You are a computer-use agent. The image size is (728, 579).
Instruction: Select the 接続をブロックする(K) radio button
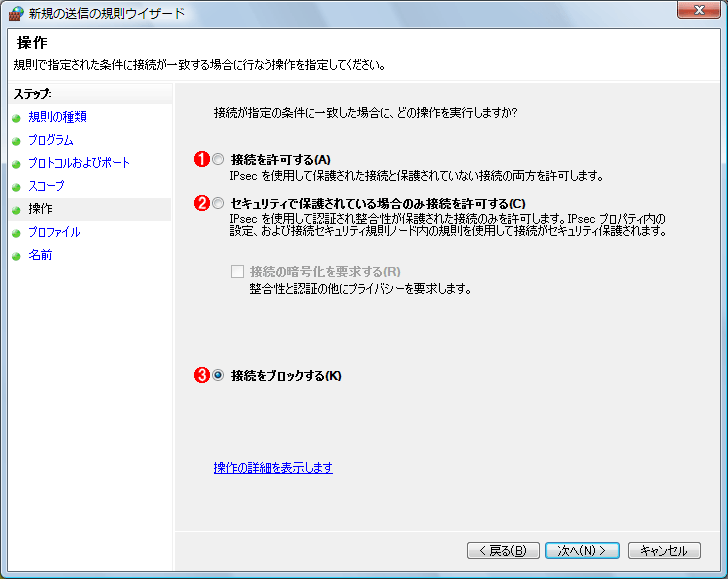point(218,375)
